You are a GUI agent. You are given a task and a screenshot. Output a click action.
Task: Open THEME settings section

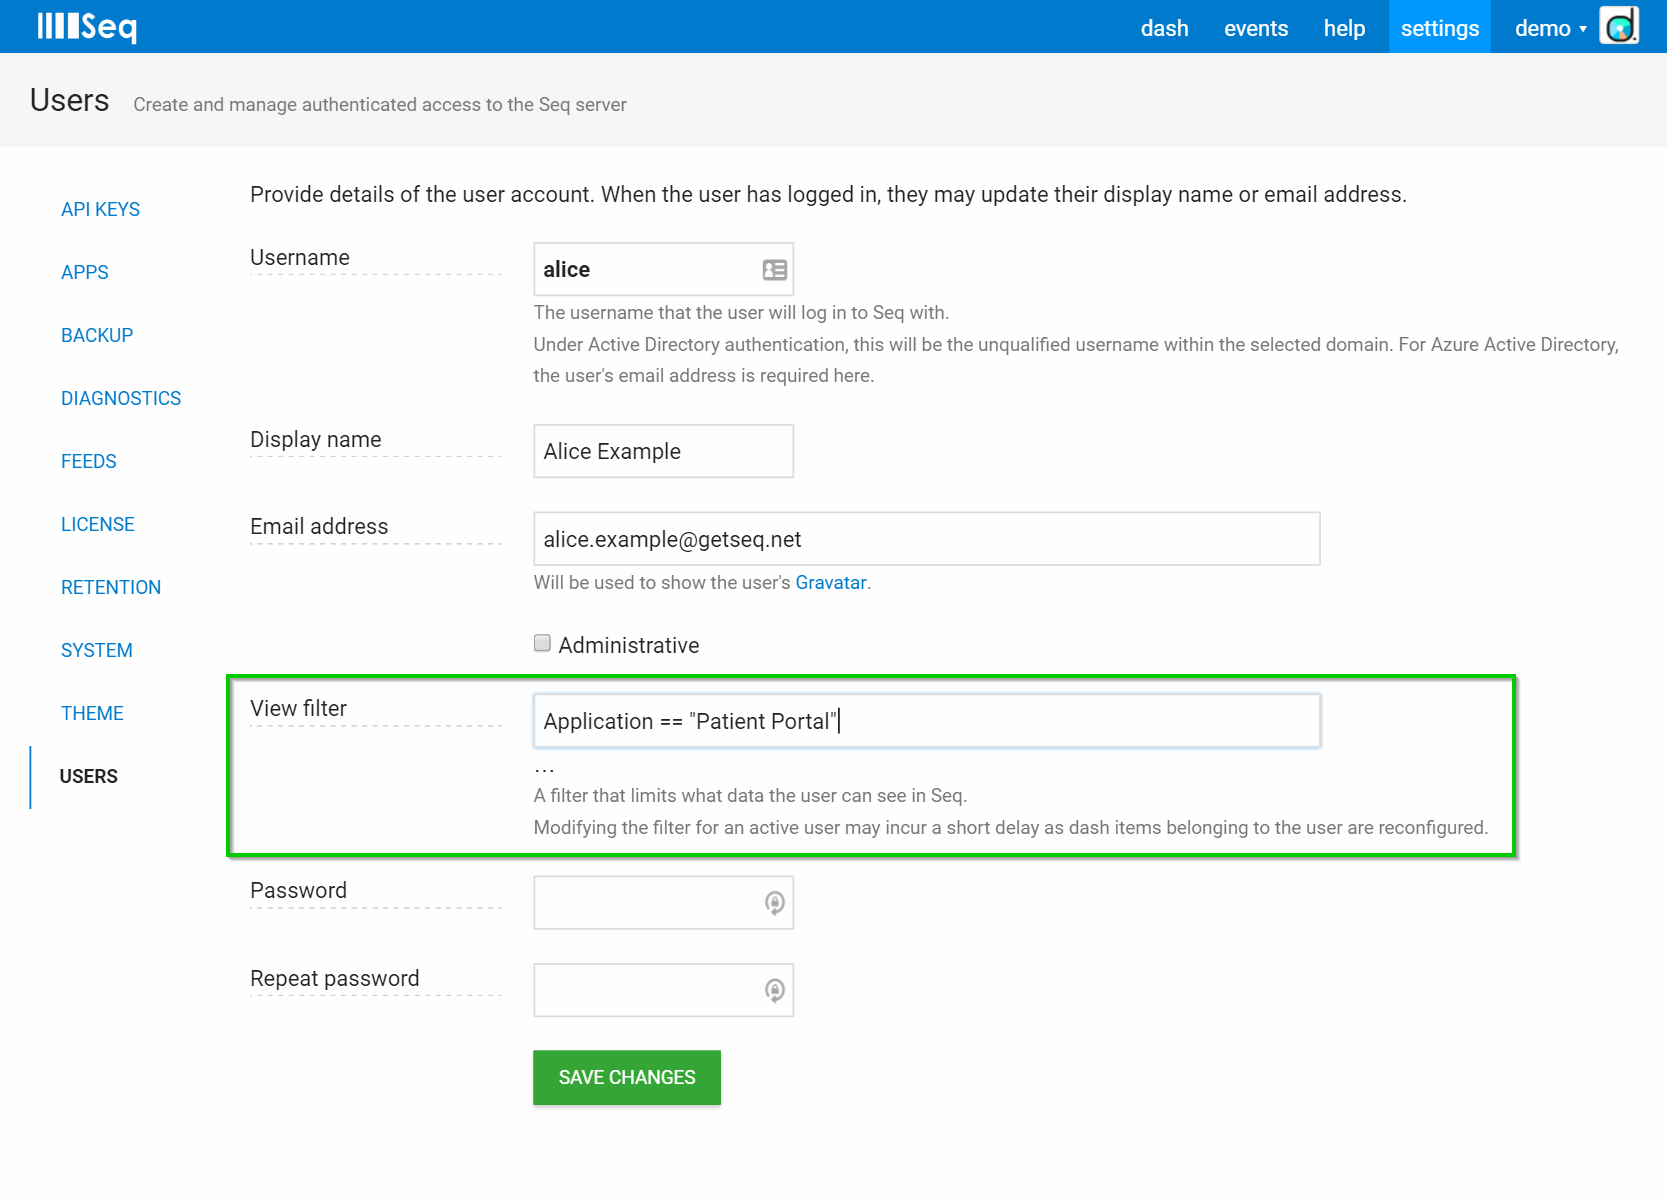pos(92,713)
